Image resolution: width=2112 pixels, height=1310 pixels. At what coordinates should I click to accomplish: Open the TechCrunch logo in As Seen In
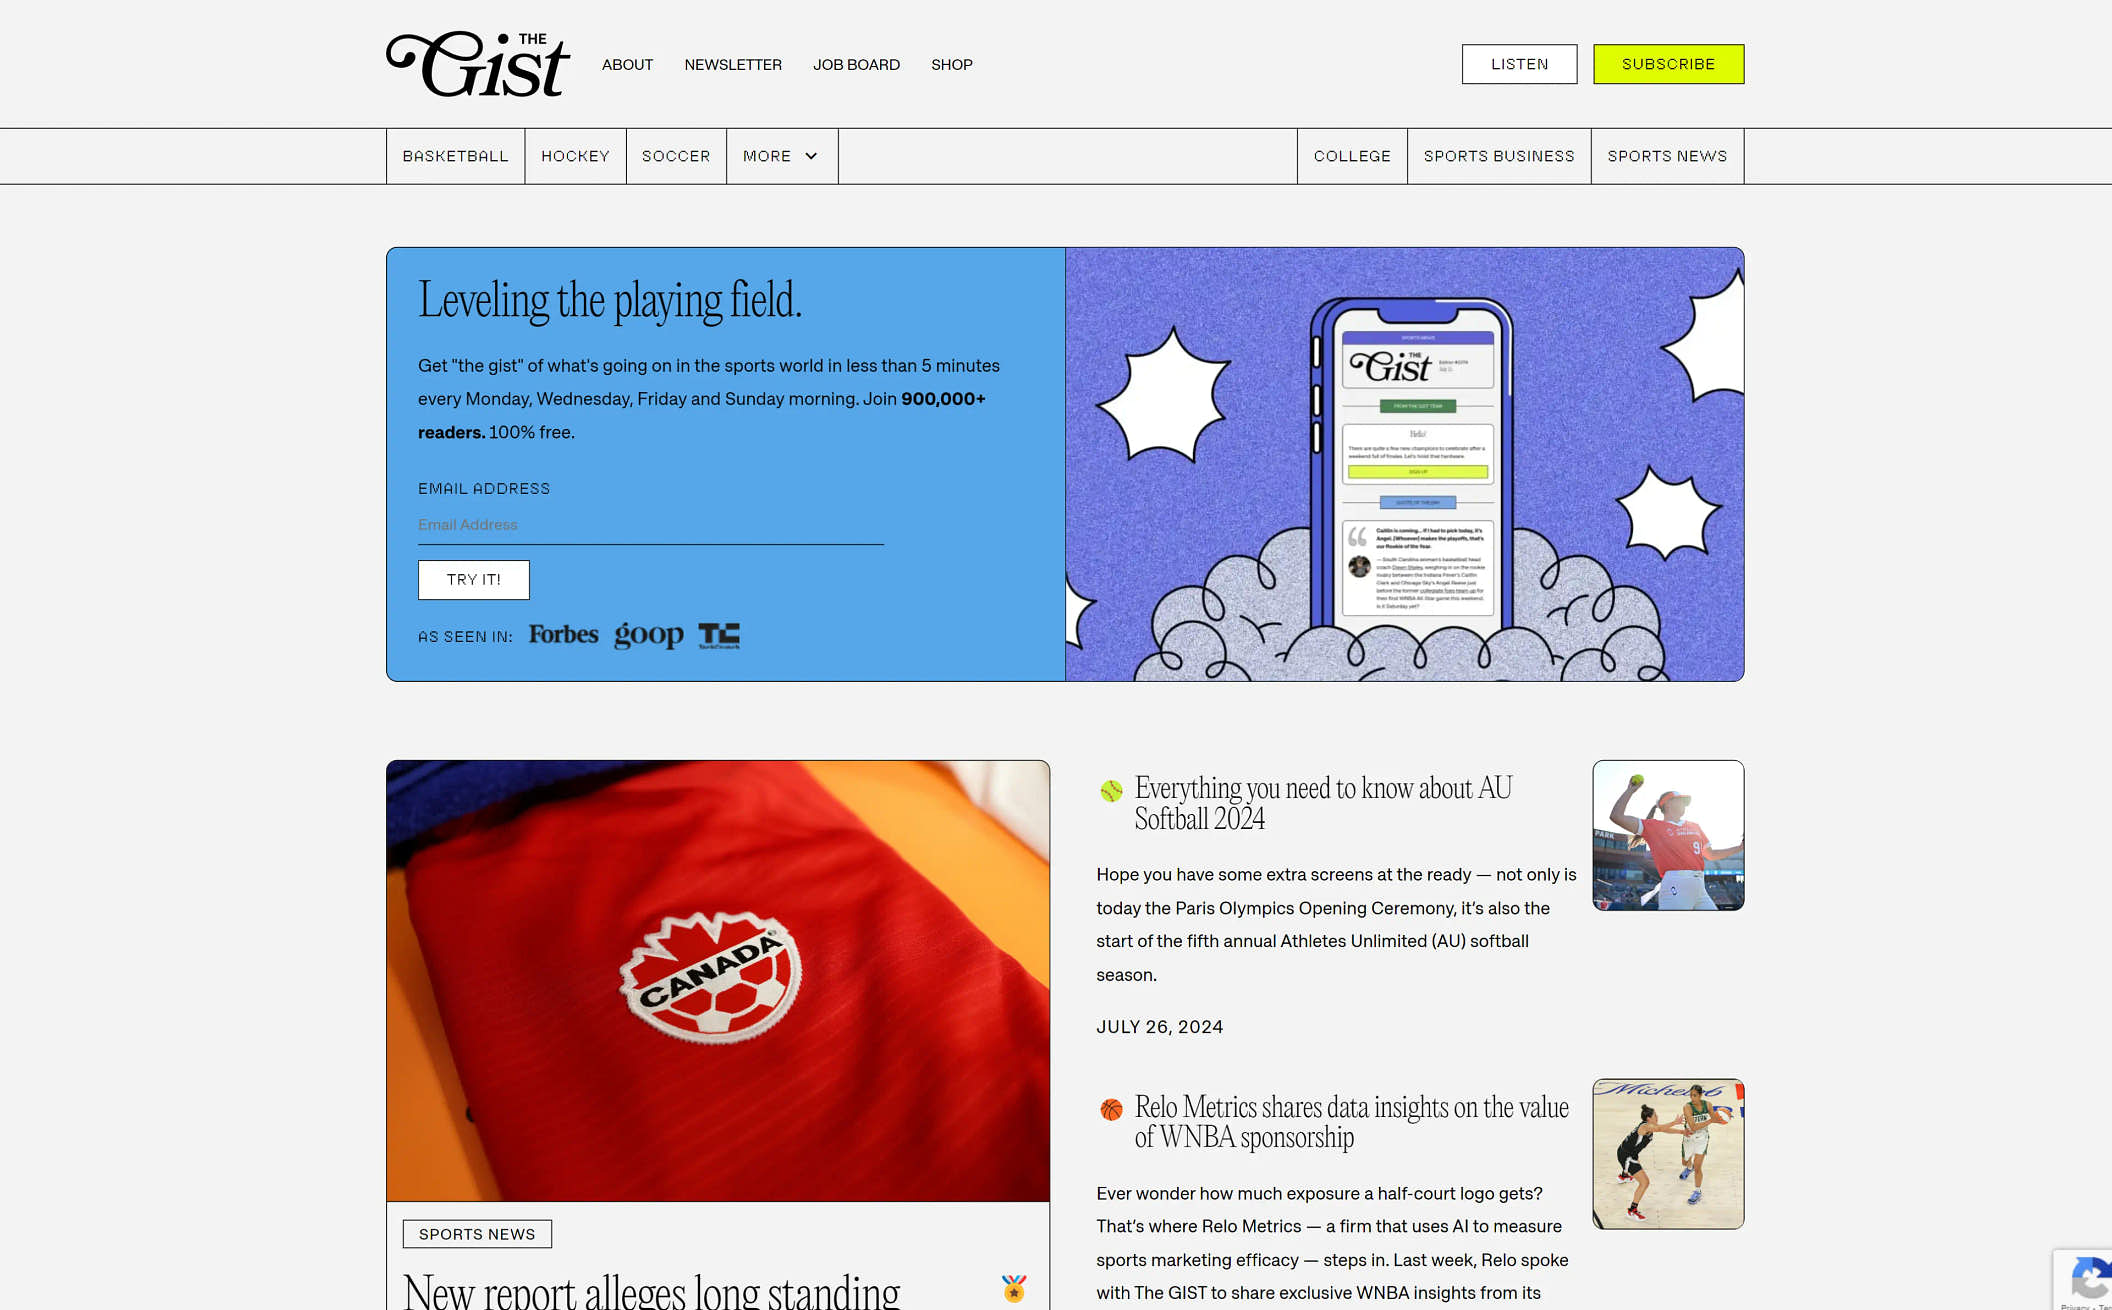pos(719,635)
